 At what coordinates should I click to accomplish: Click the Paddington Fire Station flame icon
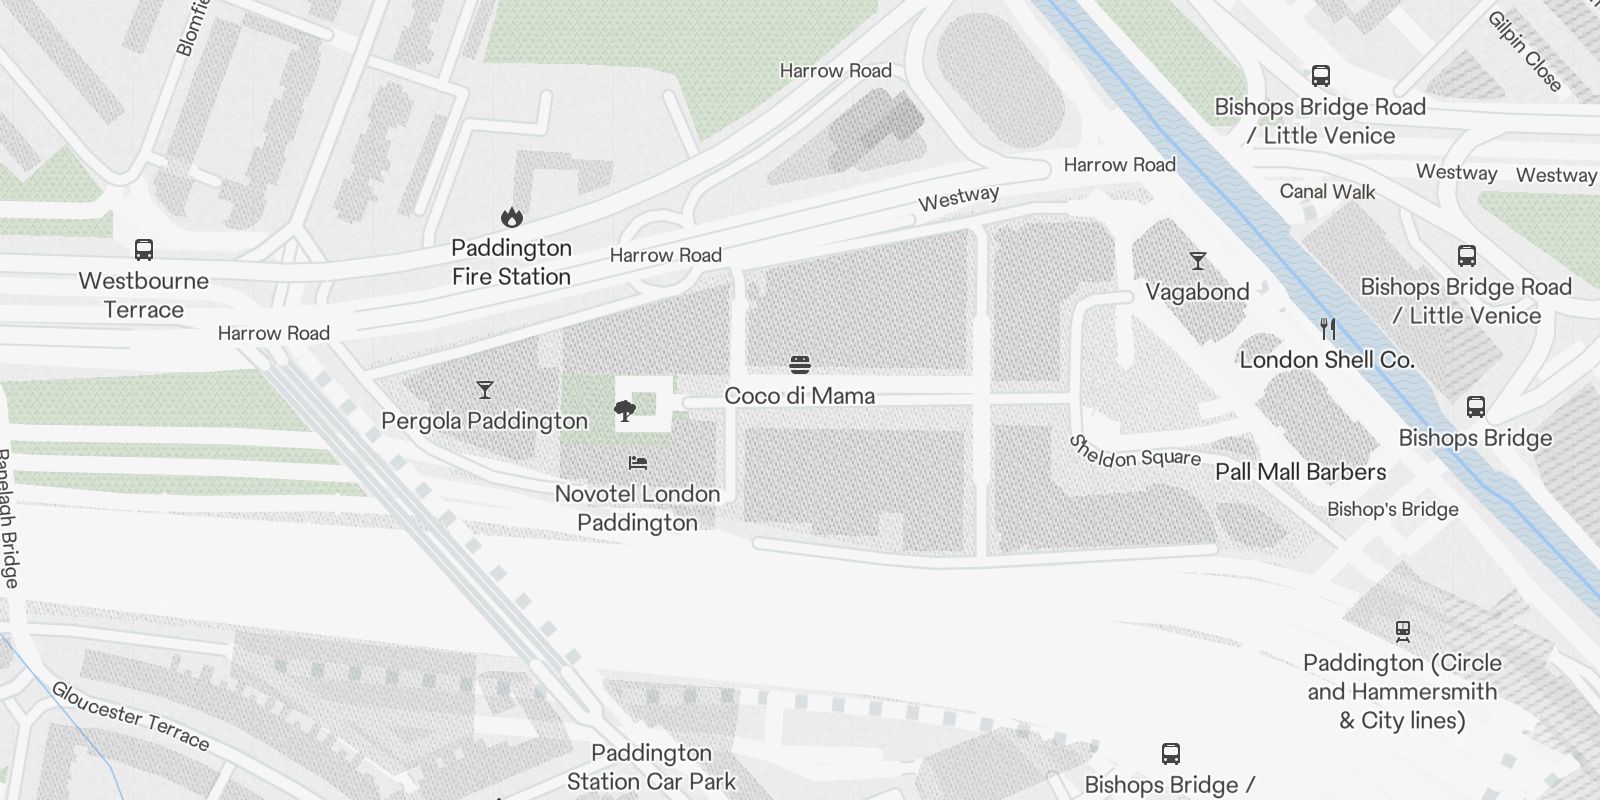pos(511,217)
